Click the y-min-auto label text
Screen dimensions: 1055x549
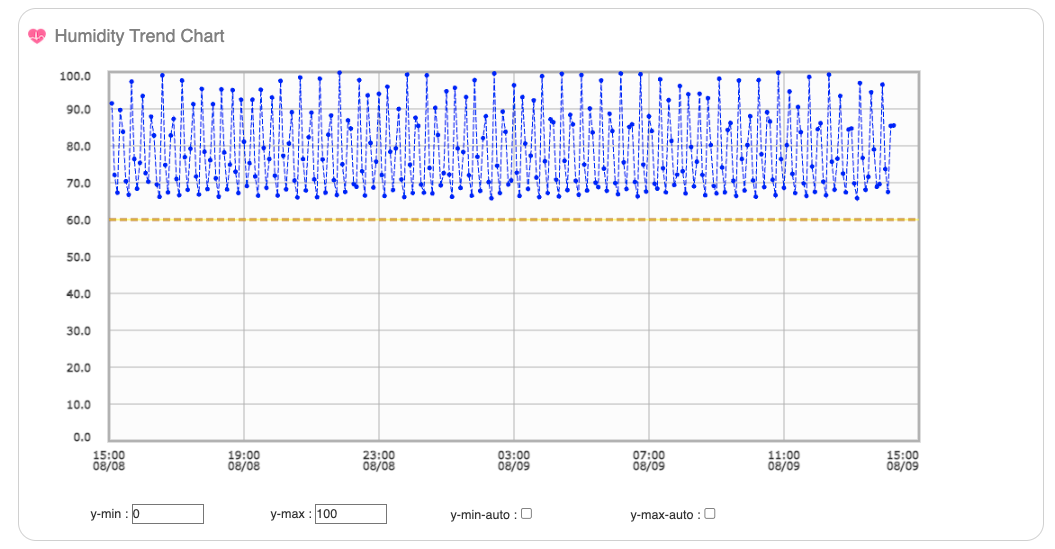tap(484, 515)
